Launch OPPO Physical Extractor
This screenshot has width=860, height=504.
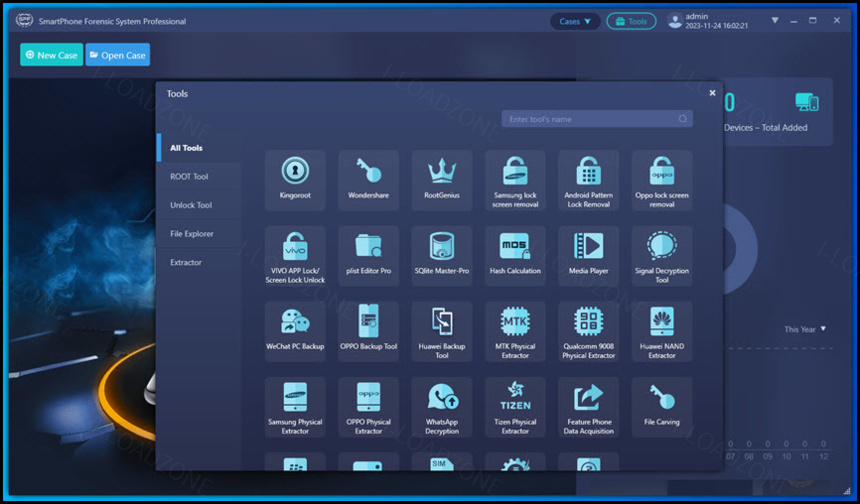tap(369, 407)
